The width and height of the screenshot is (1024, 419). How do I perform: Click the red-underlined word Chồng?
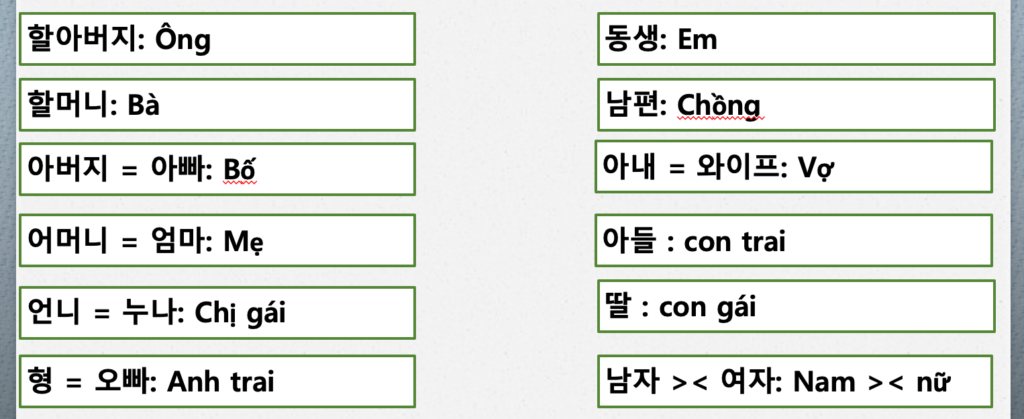tap(719, 104)
